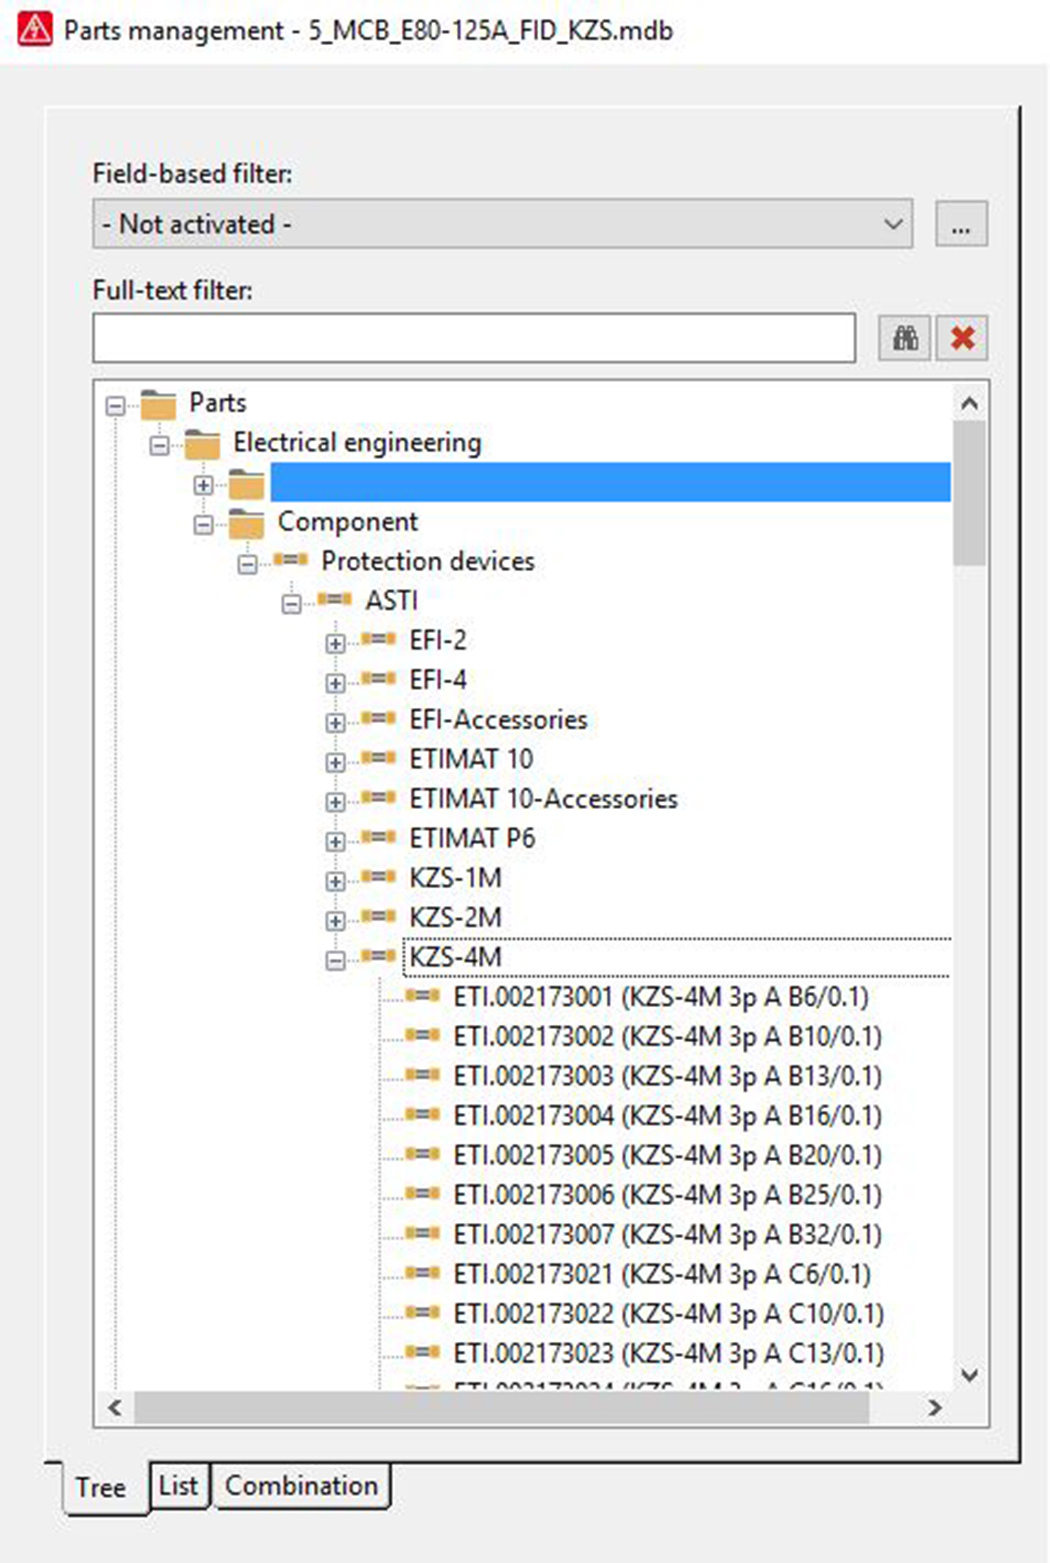This screenshot has width=1050, height=1563.
Task: Expand the KZS-1M node
Action: click(335, 881)
